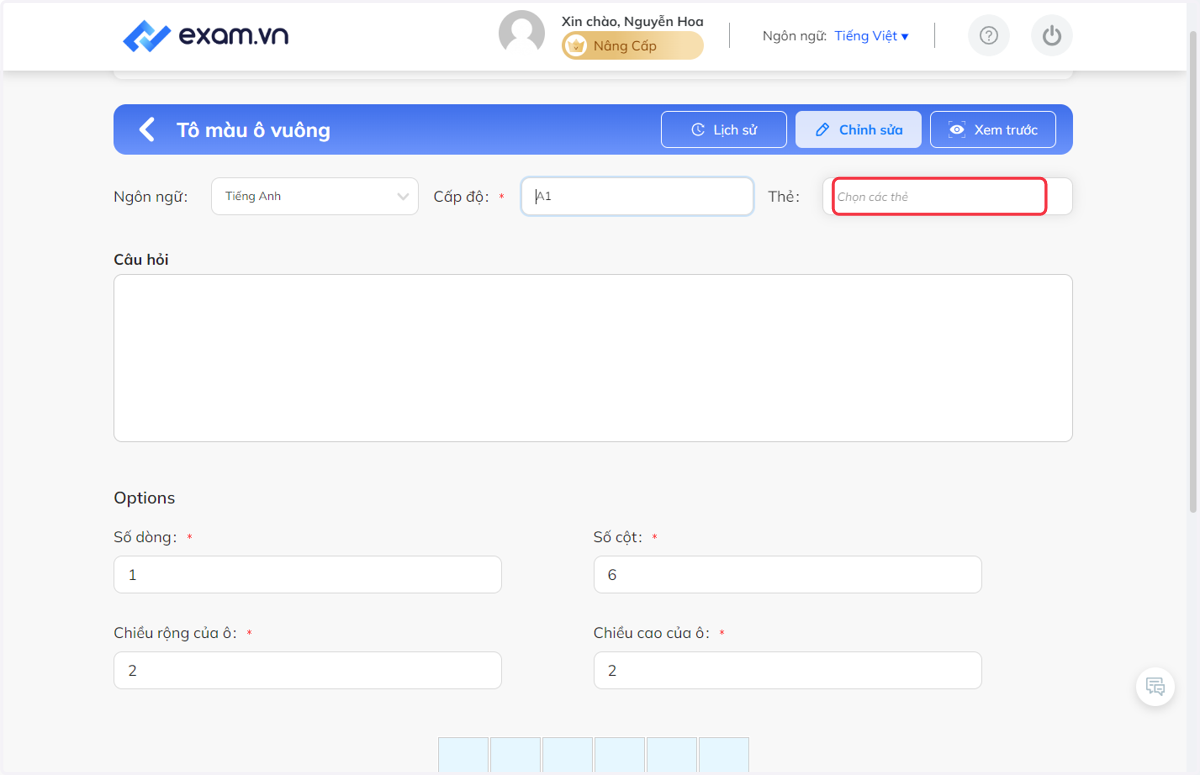Click the power logout icon
The width and height of the screenshot is (1200, 775).
click(x=1051, y=36)
